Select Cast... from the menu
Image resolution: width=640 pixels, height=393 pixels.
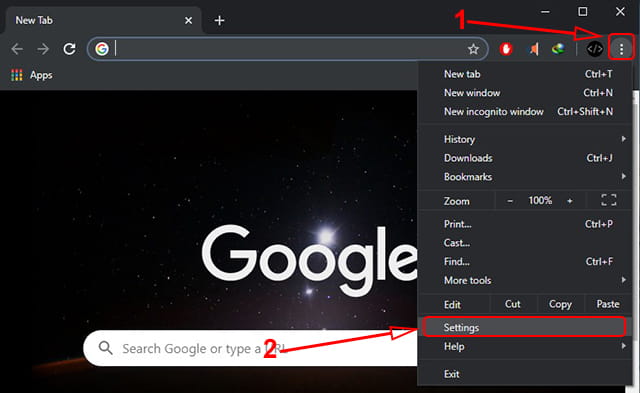point(525,243)
